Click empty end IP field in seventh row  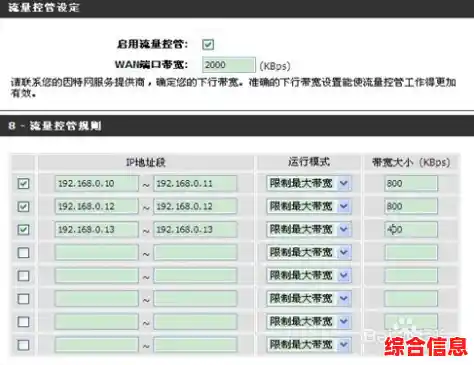(195, 321)
